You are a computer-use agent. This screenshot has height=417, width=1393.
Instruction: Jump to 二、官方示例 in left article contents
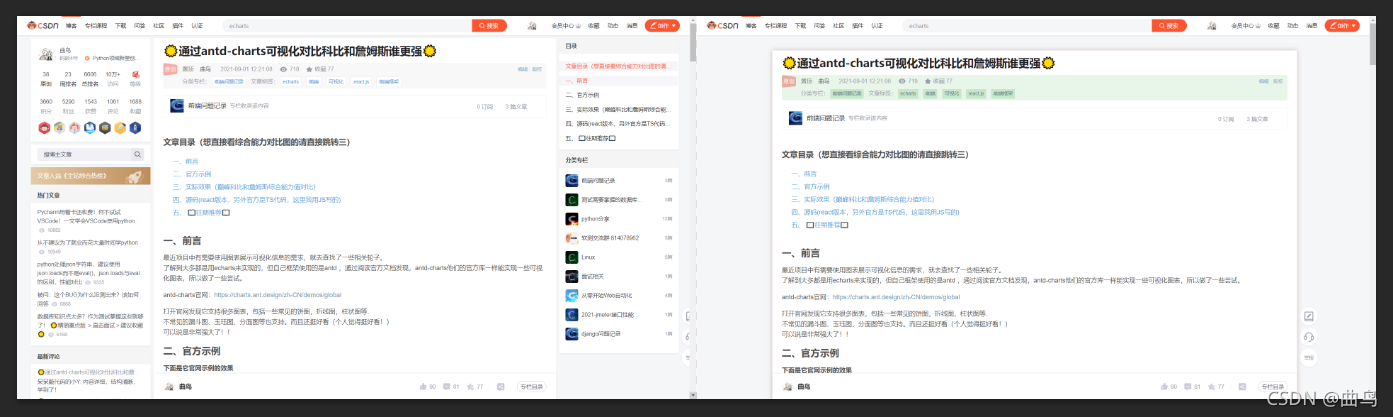coord(192,174)
